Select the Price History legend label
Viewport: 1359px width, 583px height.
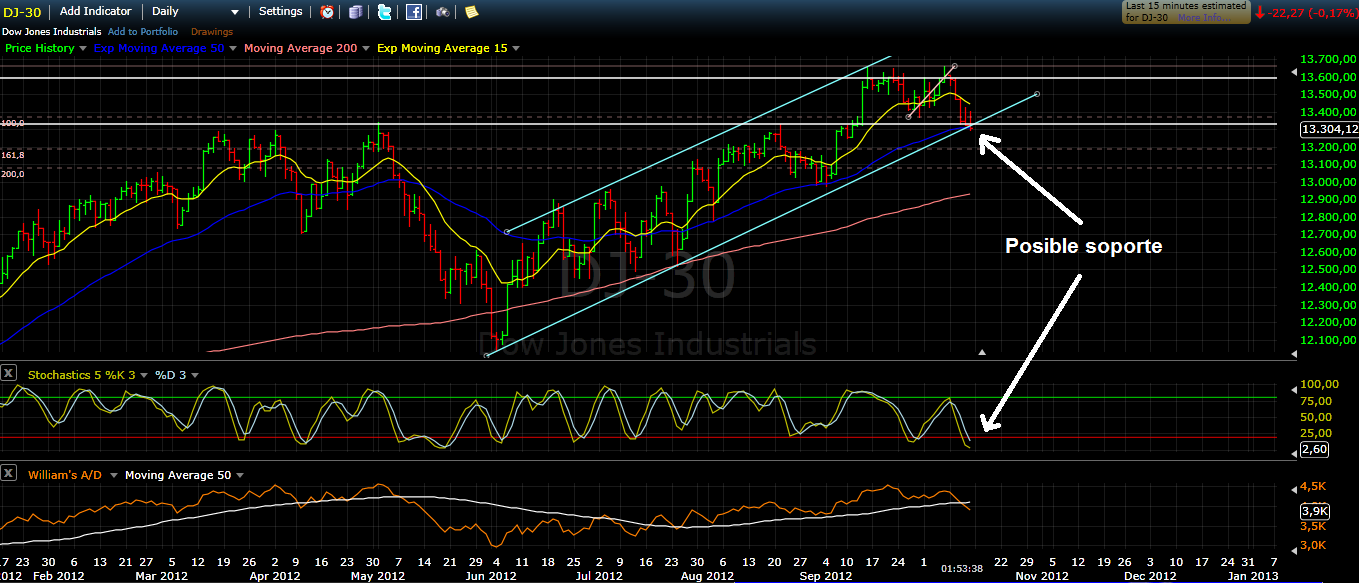pyautogui.click(x=40, y=48)
